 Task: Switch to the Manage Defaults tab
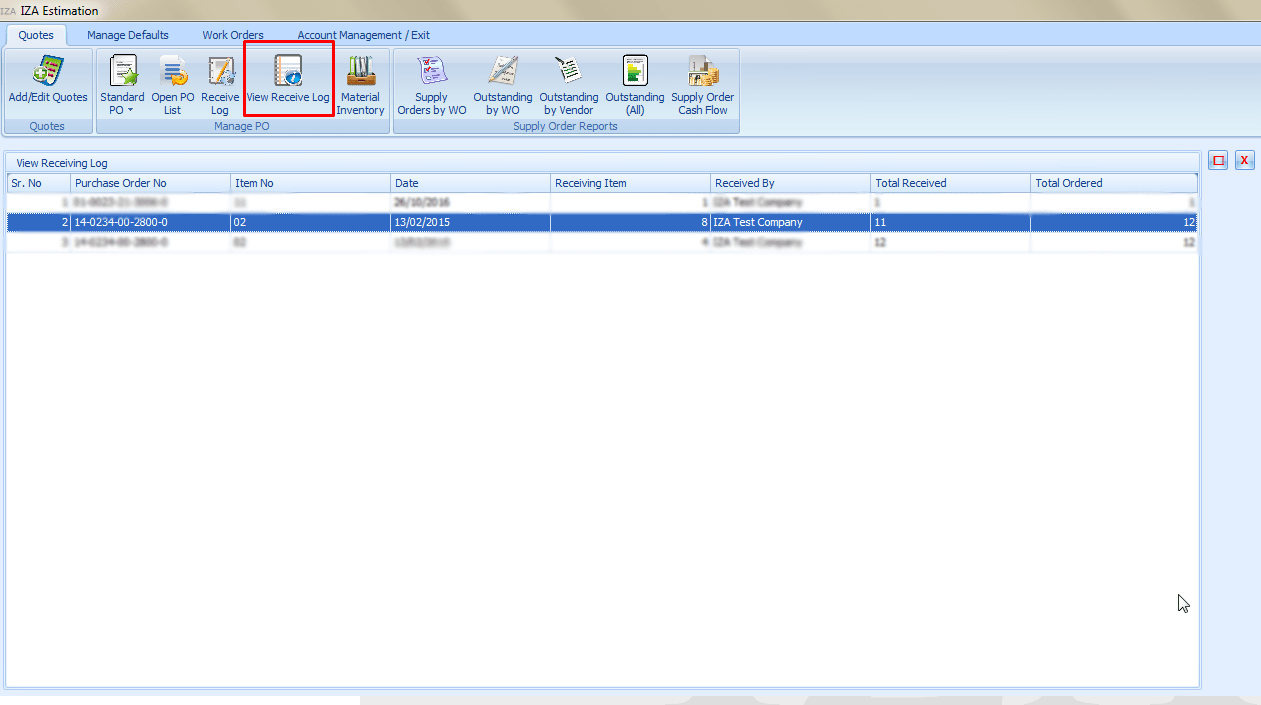coord(128,35)
